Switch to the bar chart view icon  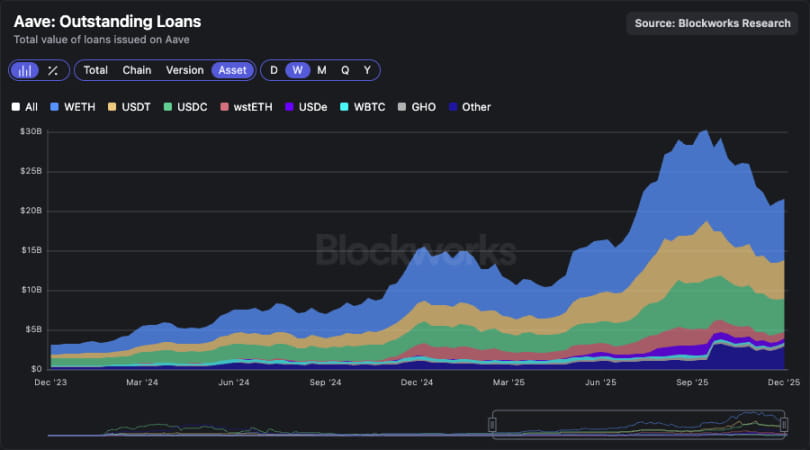(24, 70)
